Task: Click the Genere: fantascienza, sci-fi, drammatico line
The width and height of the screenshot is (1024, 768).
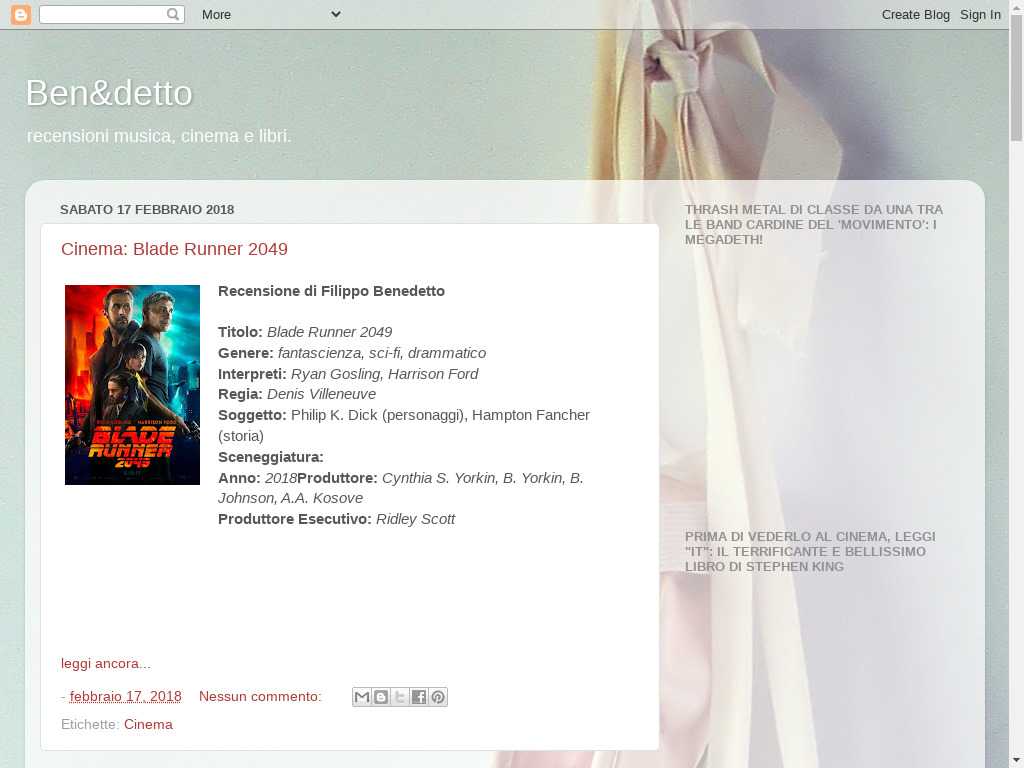Action: point(352,353)
